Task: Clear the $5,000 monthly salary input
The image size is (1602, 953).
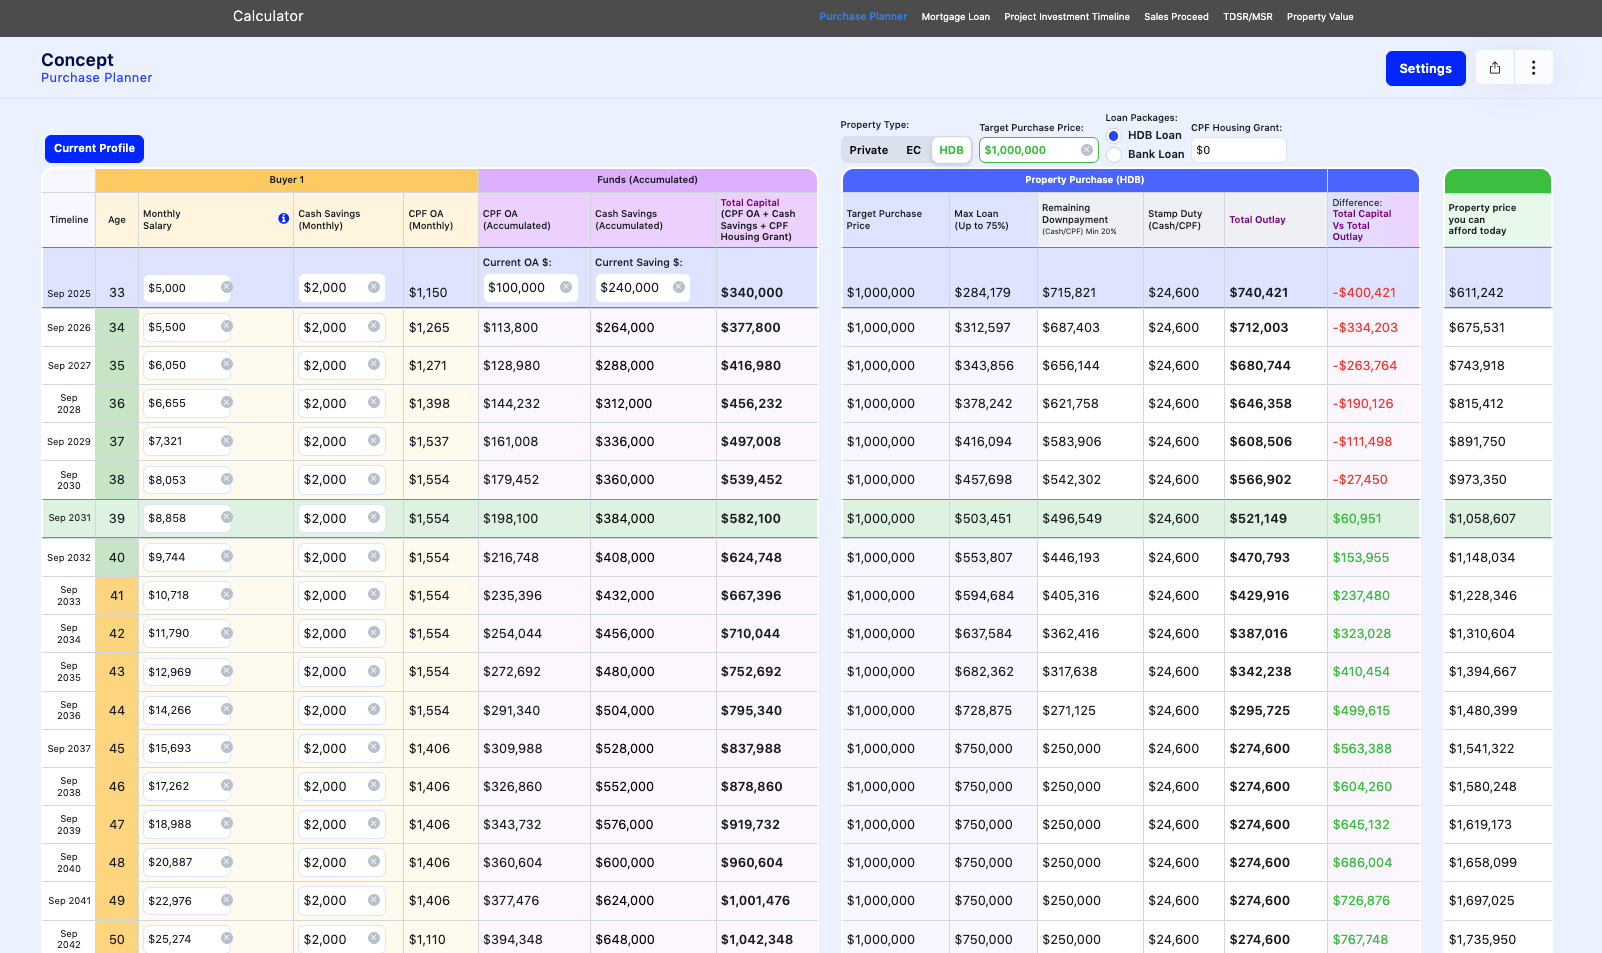Action: tap(227, 288)
